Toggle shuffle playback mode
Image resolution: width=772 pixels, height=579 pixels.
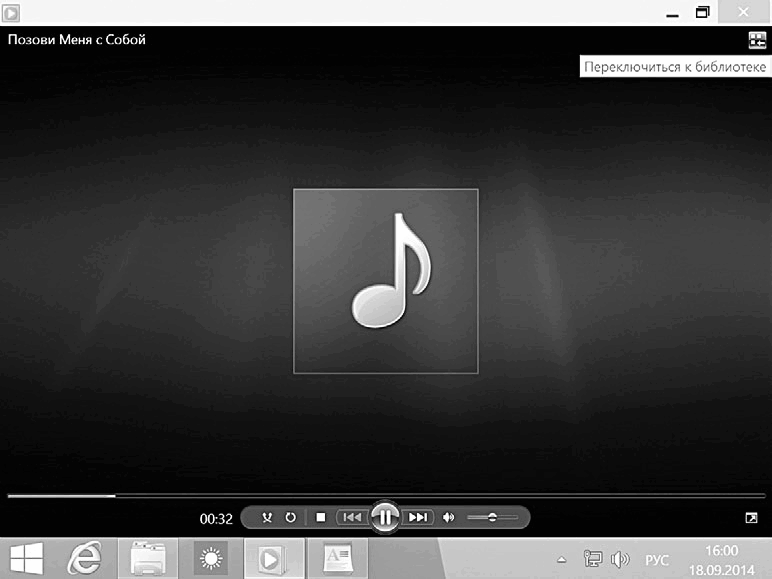click(267, 517)
